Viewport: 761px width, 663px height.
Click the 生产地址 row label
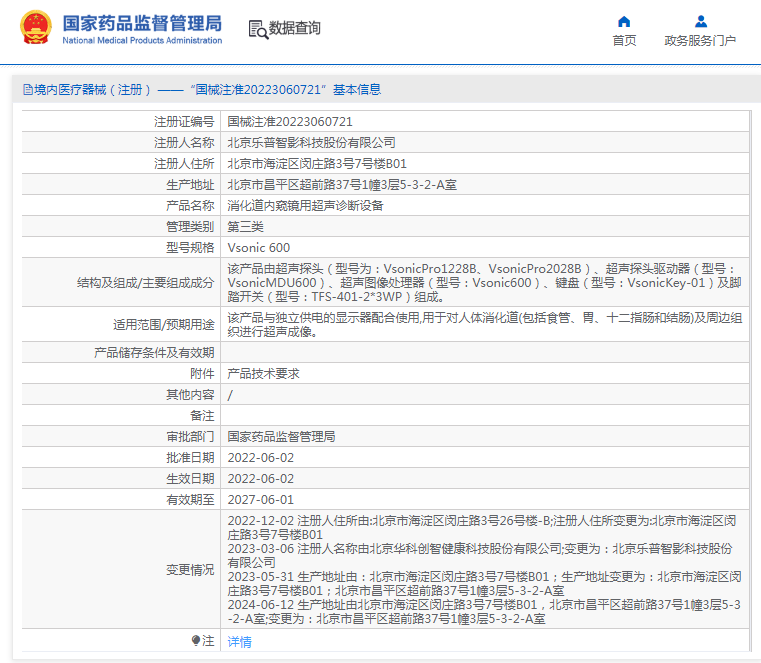click(190, 184)
